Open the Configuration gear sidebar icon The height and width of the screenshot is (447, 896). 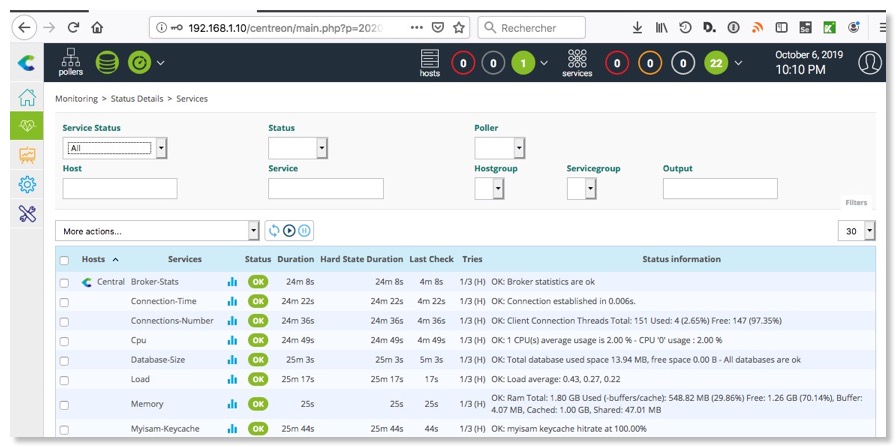click(27, 184)
